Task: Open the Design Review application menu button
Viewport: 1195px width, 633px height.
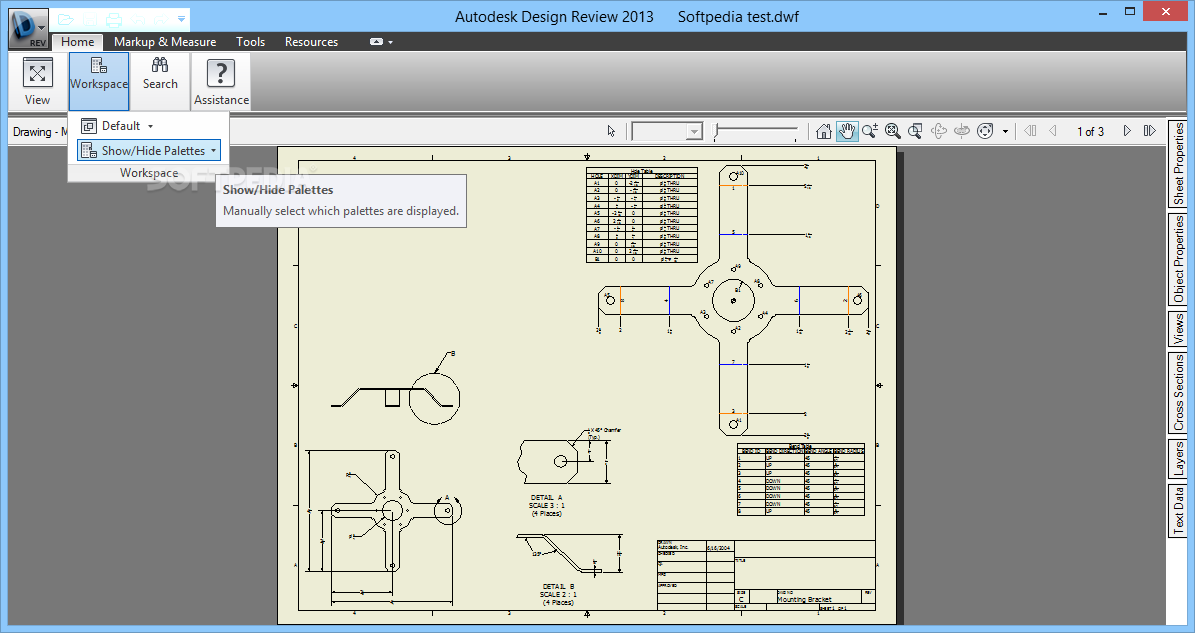Action: click(x=28, y=29)
